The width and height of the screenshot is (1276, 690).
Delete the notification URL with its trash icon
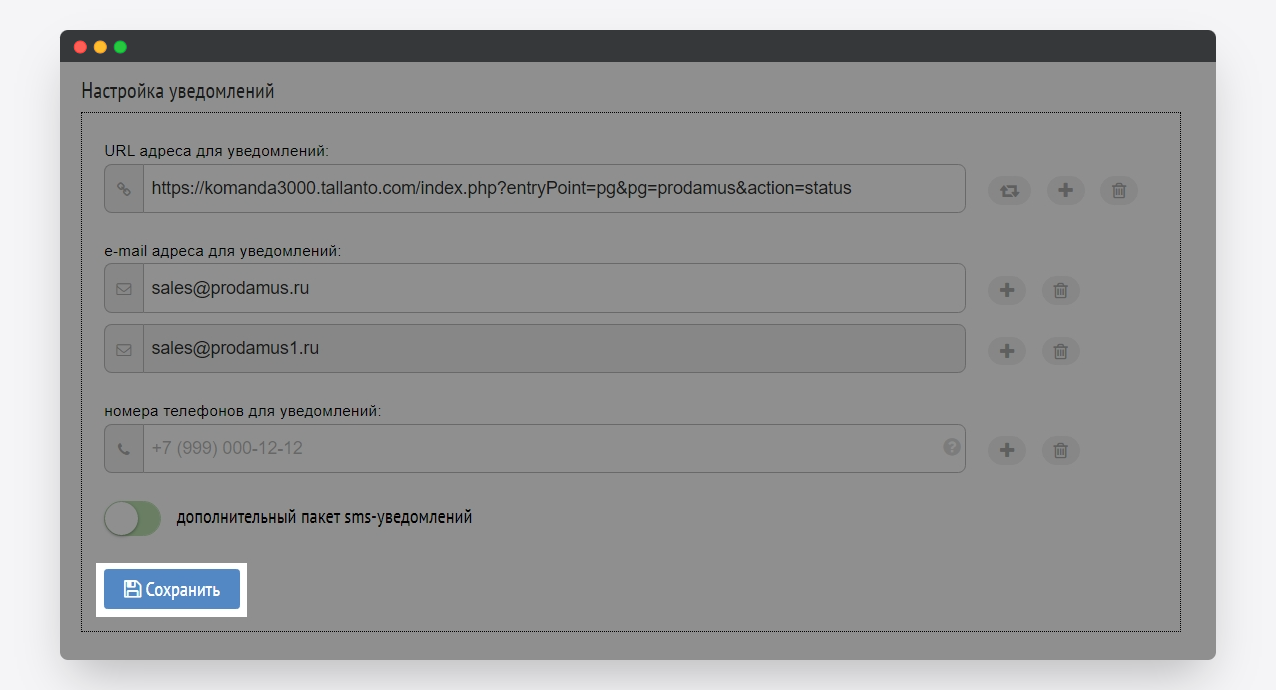pos(1119,190)
